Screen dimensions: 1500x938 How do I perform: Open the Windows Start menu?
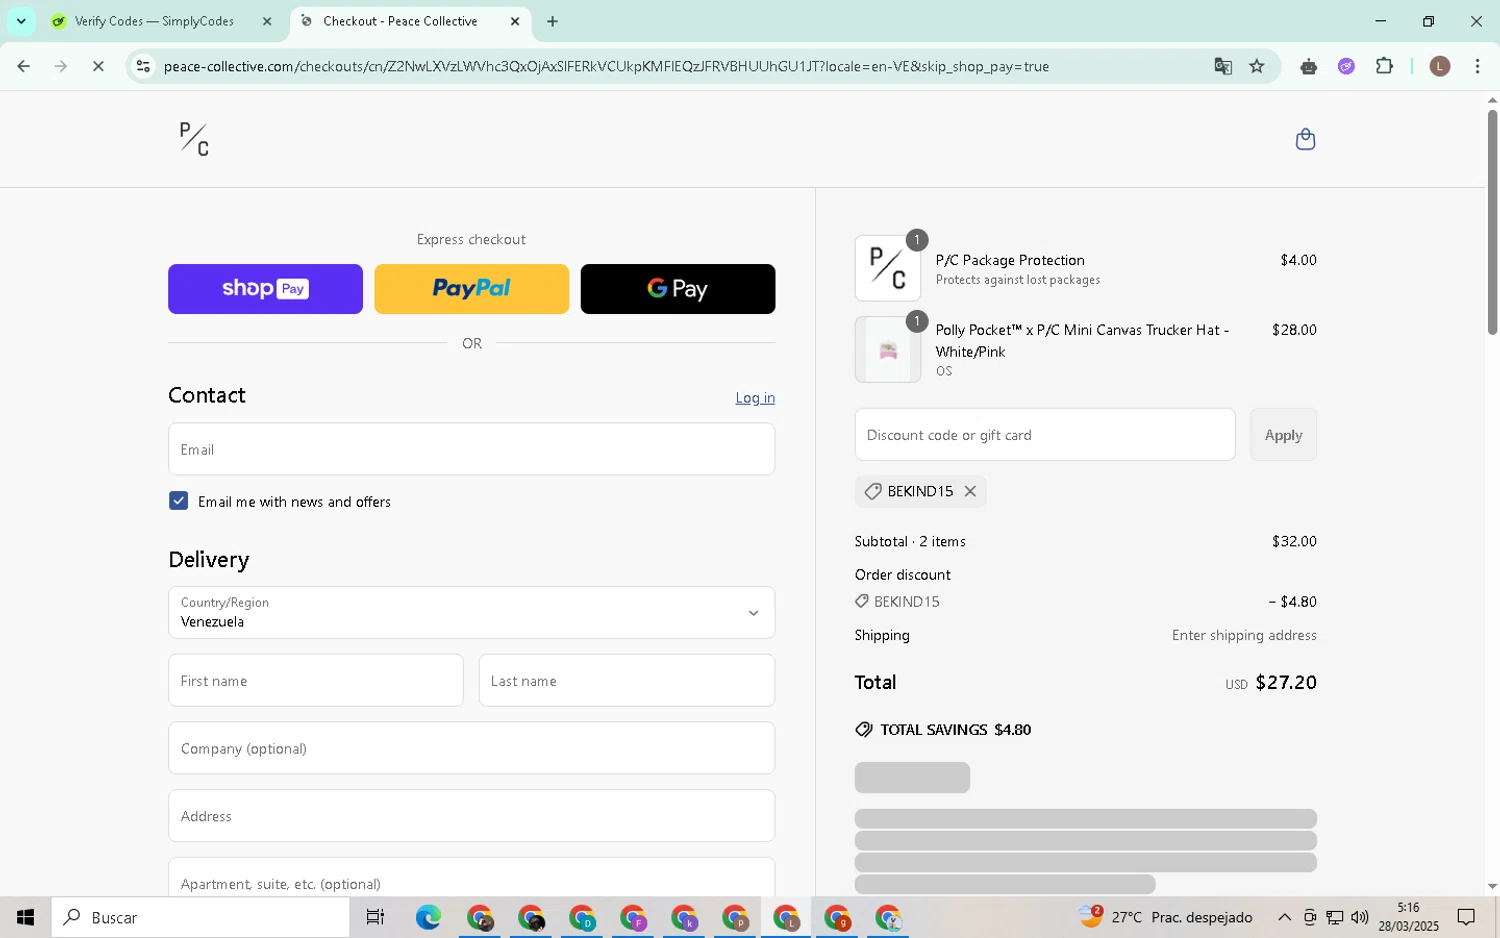[25, 917]
